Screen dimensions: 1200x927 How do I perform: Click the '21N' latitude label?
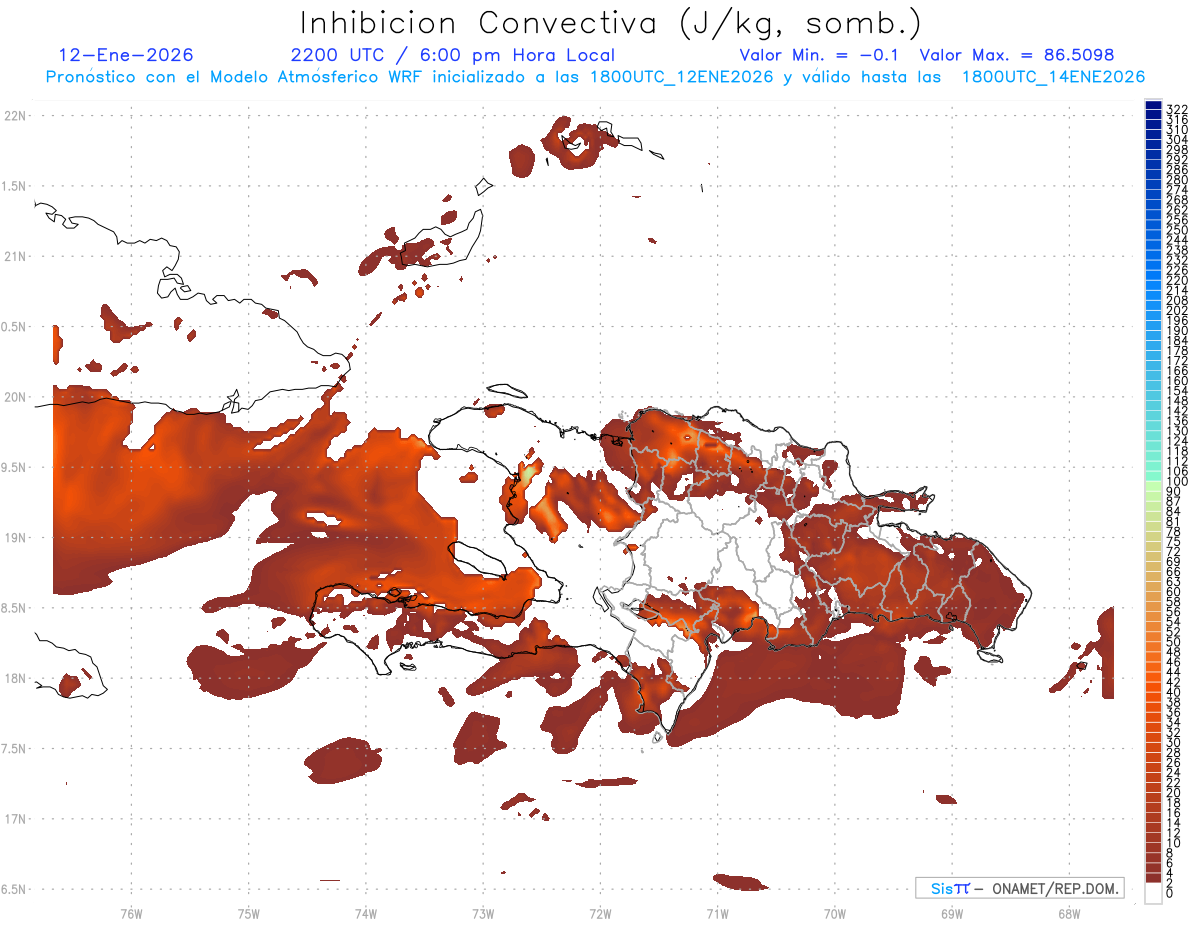pos(14,256)
